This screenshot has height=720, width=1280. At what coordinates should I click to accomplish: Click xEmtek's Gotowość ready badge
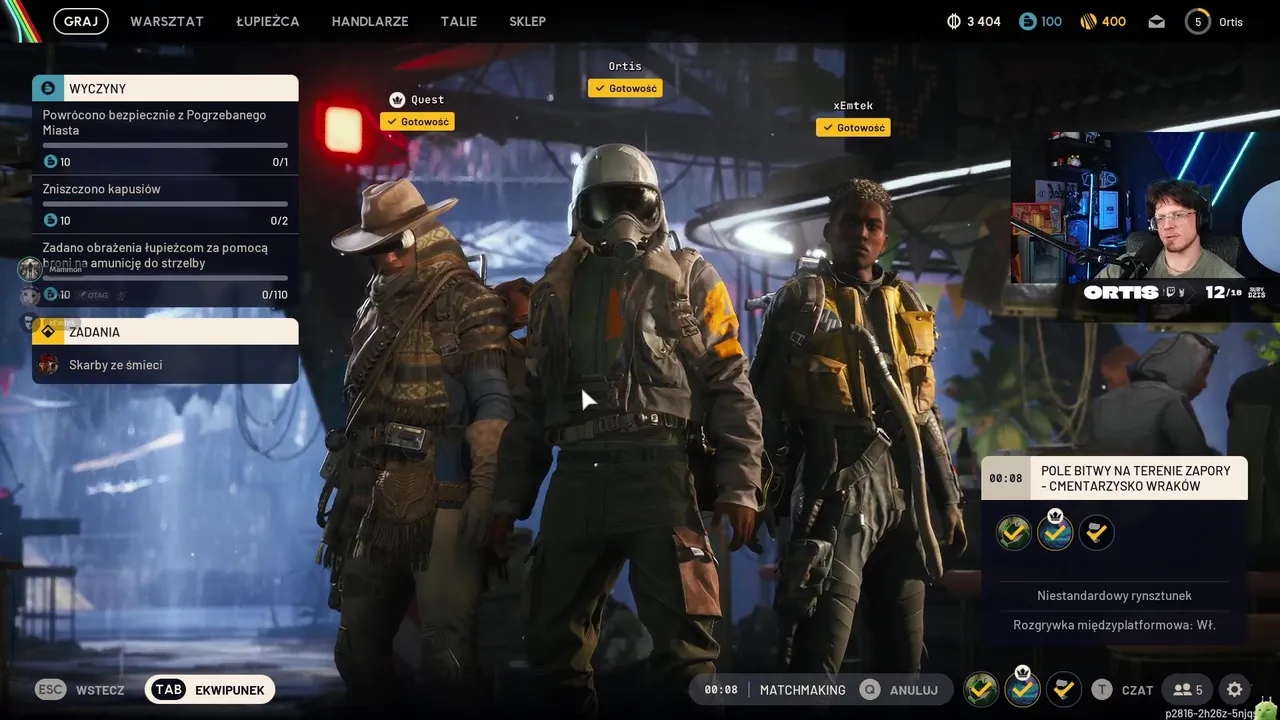(853, 127)
